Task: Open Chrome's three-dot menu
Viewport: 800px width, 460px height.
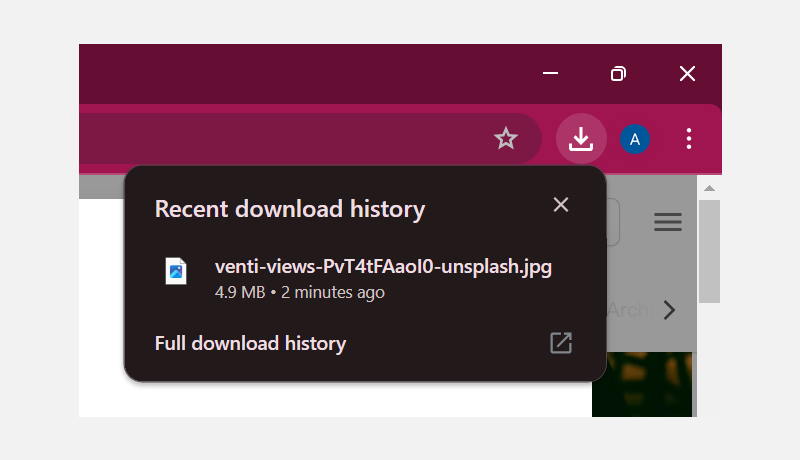Action: click(x=689, y=139)
